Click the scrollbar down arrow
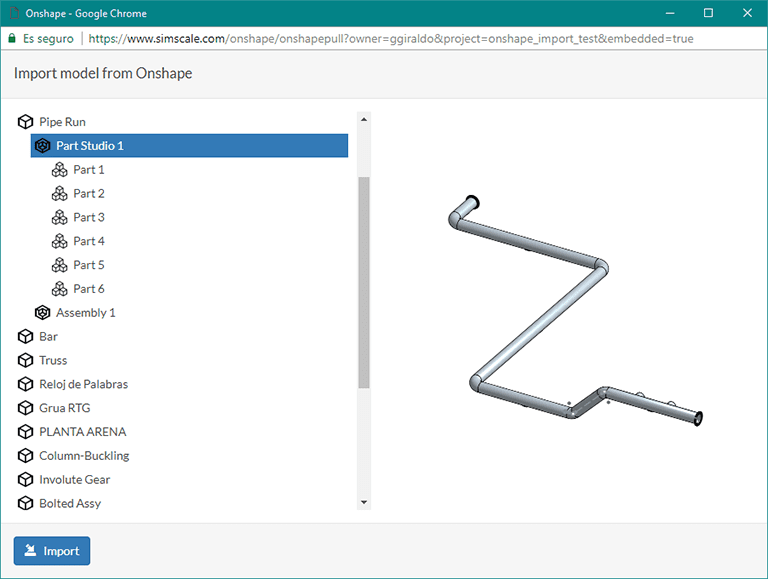 tap(363, 502)
